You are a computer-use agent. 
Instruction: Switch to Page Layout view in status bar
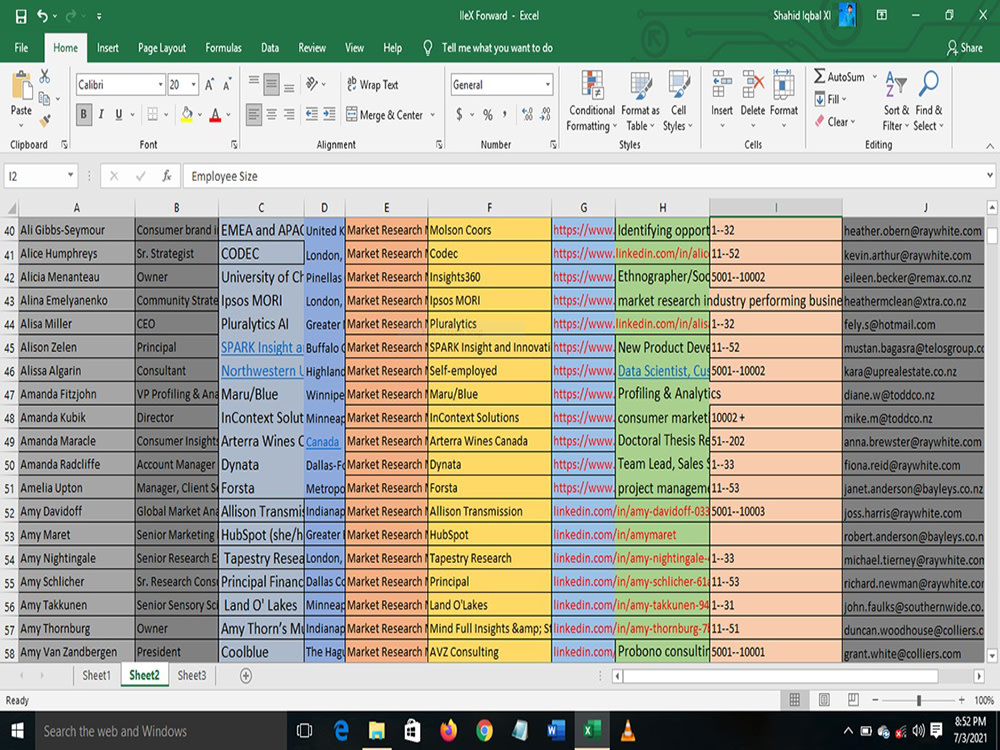(824, 700)
